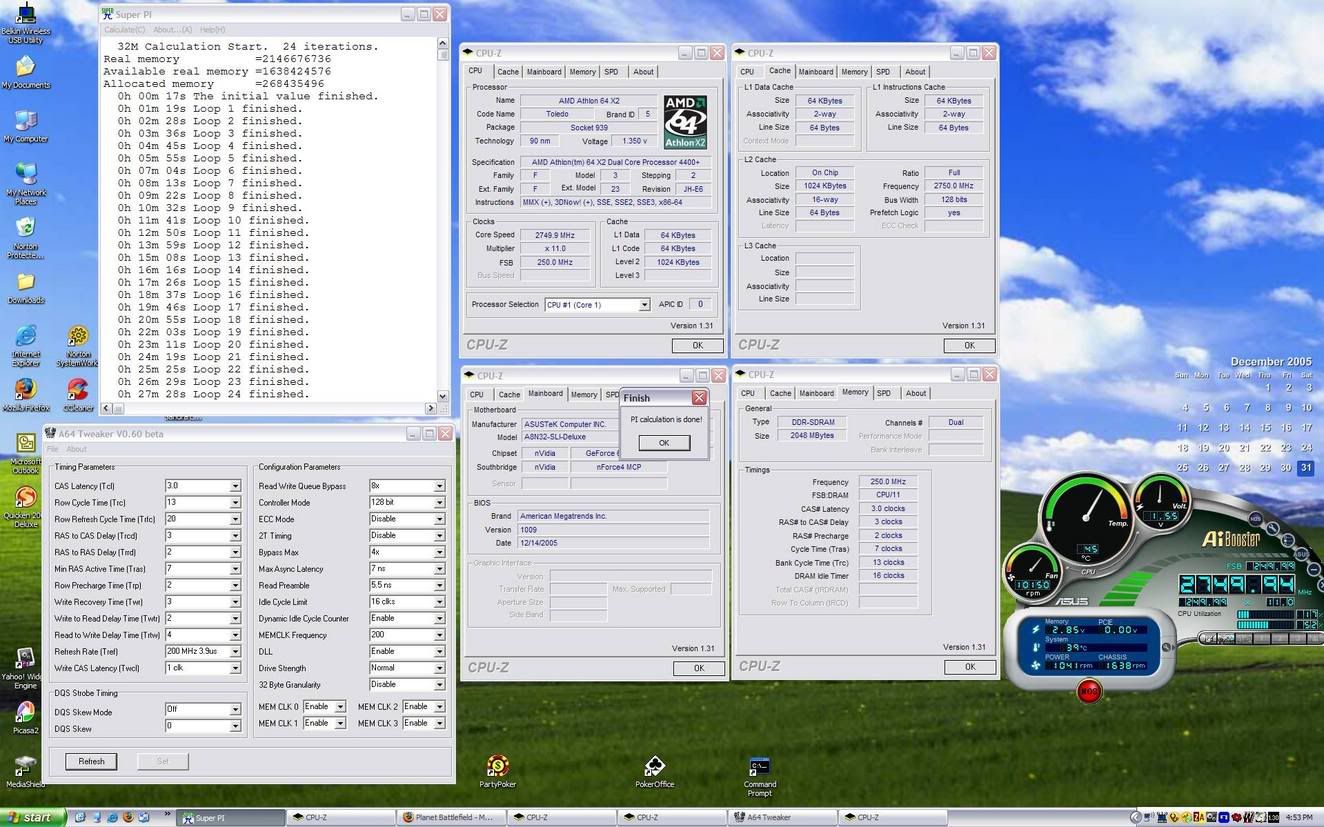The width and height of the screenshot is (1324, 827).
Task: Select December 31 on desktop calendar
Action: [x=1306, y=468]
